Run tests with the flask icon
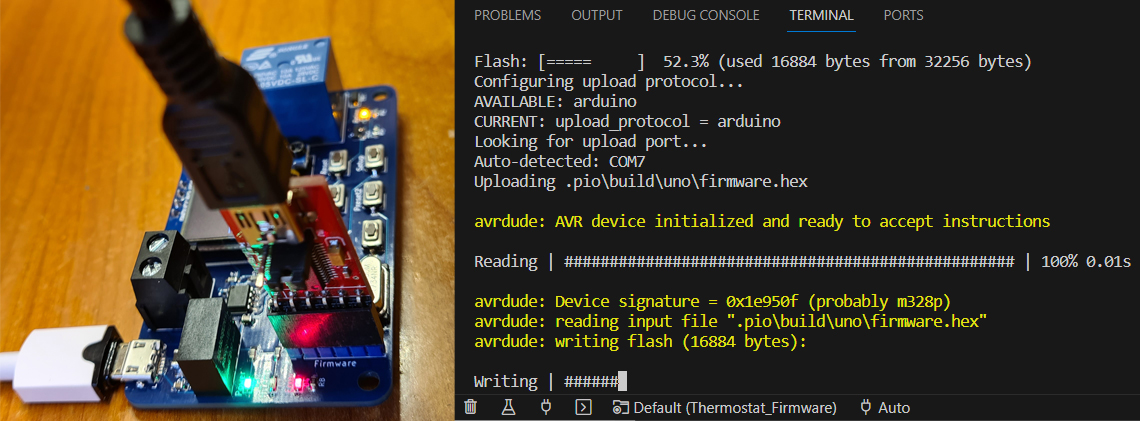Screen dimensions: 1140x421 (x=508, y=408)
